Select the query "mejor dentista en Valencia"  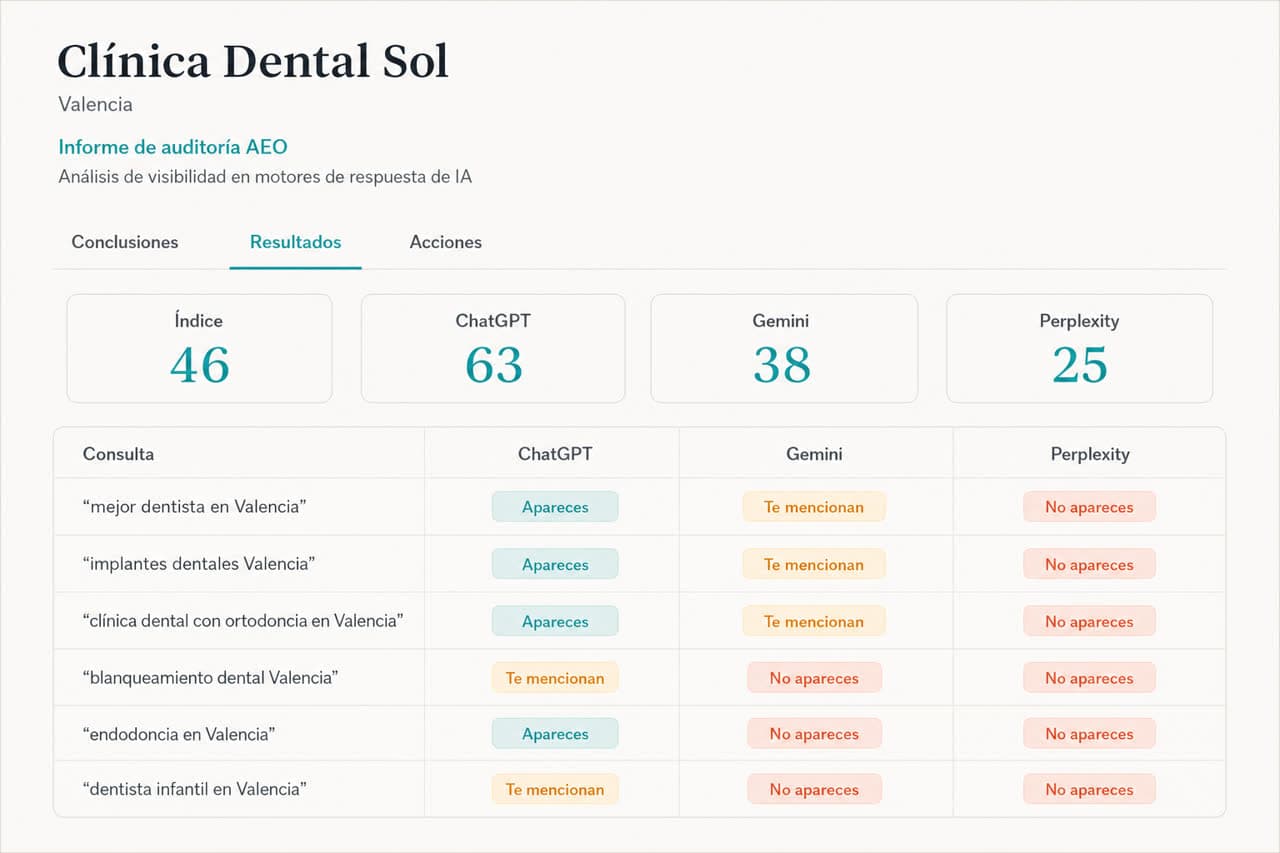[x=194, y=507]
